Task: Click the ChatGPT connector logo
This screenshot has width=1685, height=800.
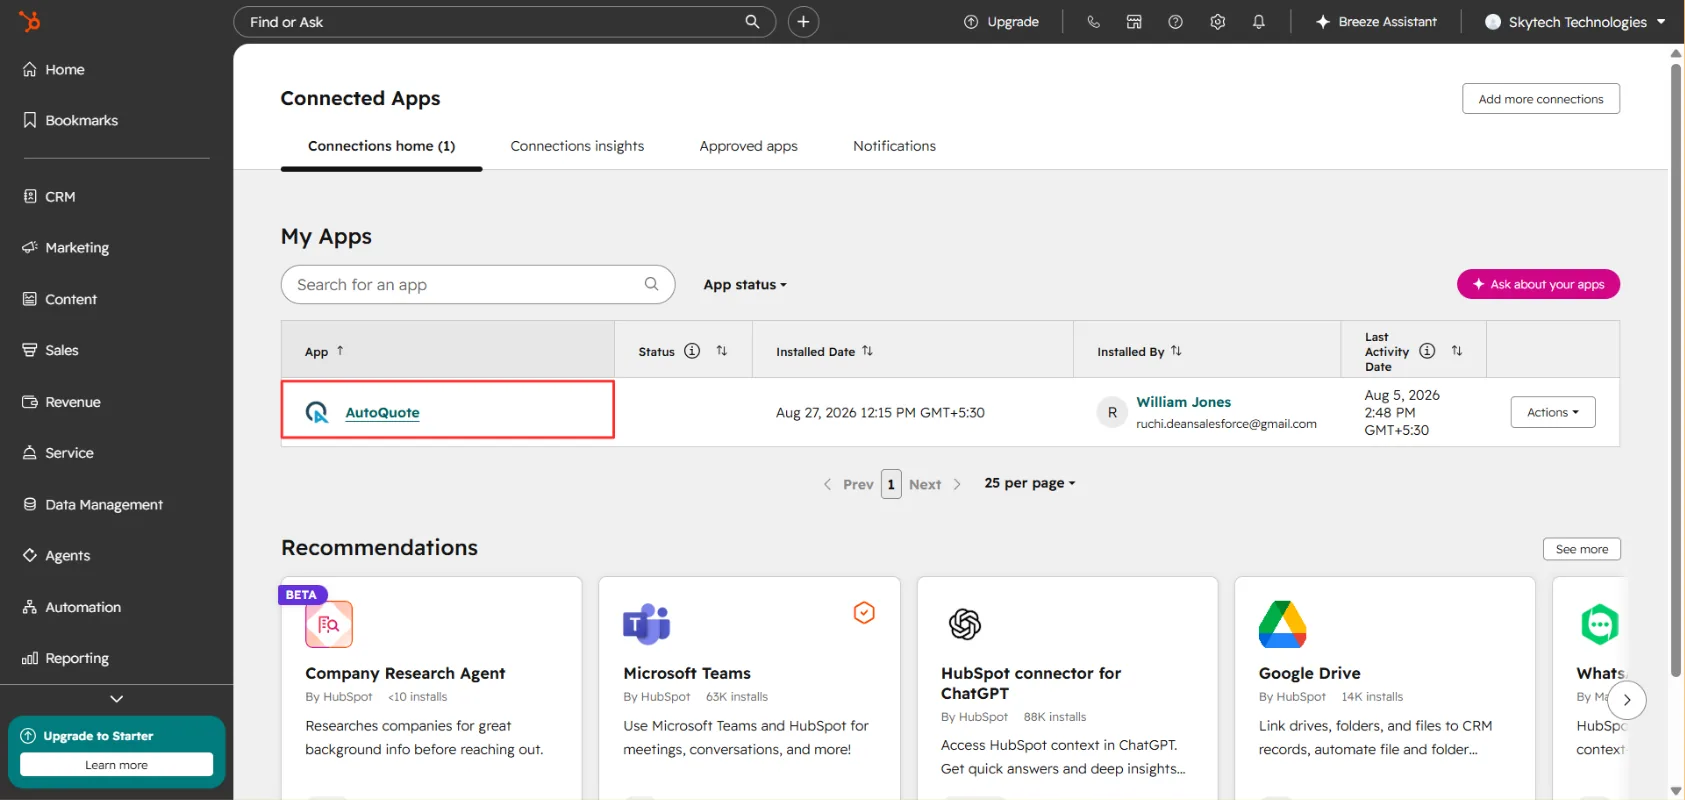Action: point(965,624)
